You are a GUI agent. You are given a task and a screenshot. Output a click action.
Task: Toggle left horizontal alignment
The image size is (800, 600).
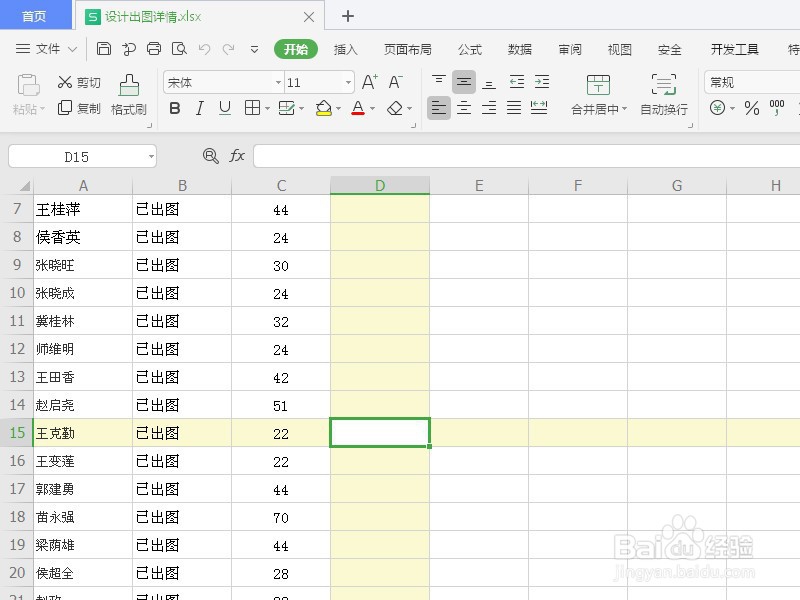439,108
